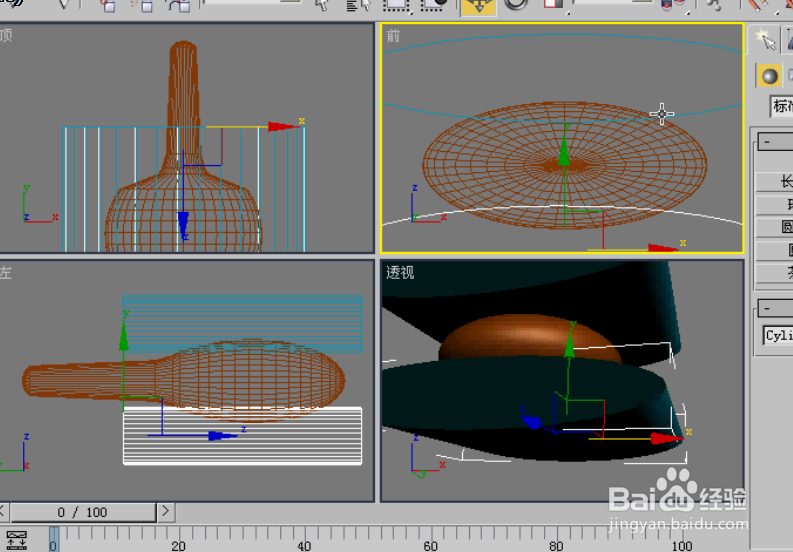Viewport: 793px width, 552px height.
Task: Click the blue Z-axis arrow in left viewport
Action: [223, 436]
